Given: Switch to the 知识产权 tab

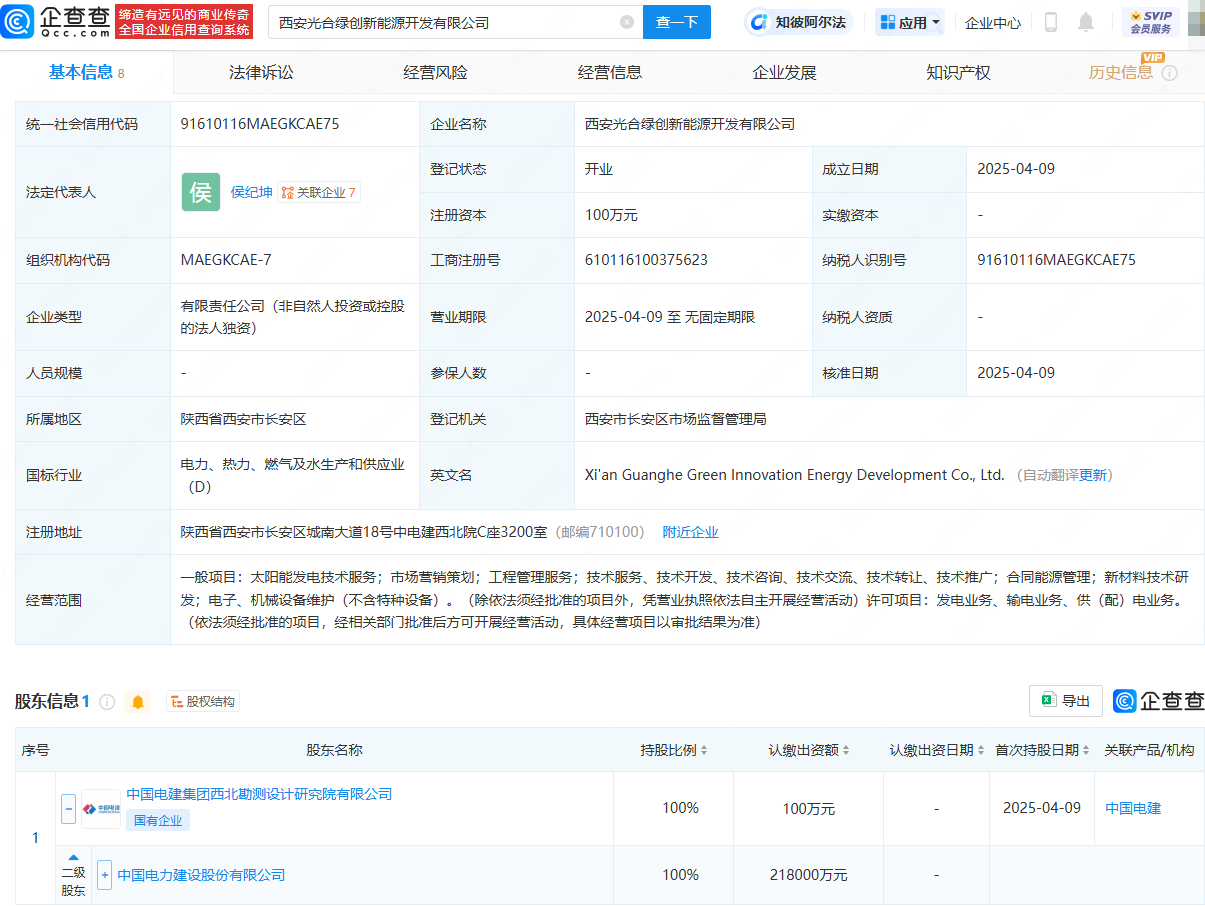Looking at the screenshot, I should (x=958, y=72).
